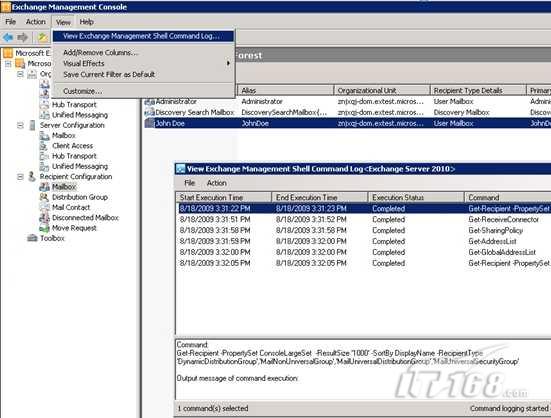Image resolution: width=551 pixels, height=418 pixels.
Task: Click the Microsoft Exchange root node icon
Action: click(x=8, y=53)
